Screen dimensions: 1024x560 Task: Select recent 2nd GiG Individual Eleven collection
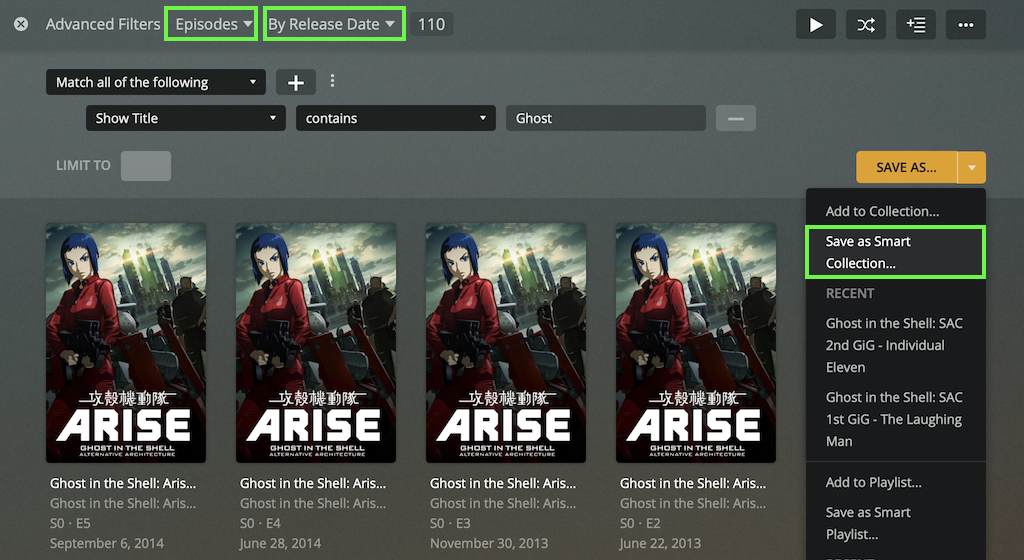[x=895, y=345]
